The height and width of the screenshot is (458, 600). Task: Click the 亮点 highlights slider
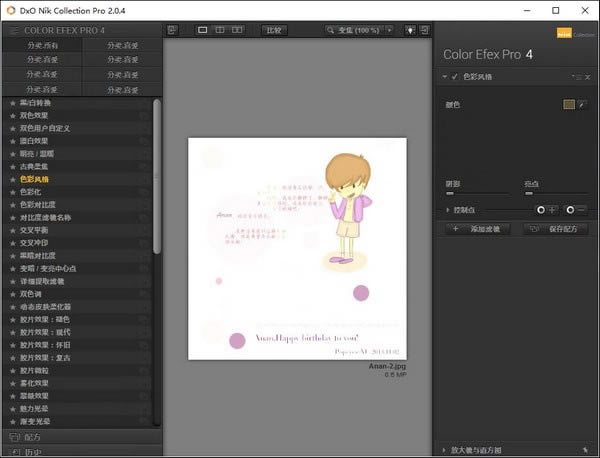pyautogui.click(x=556, y=194)
